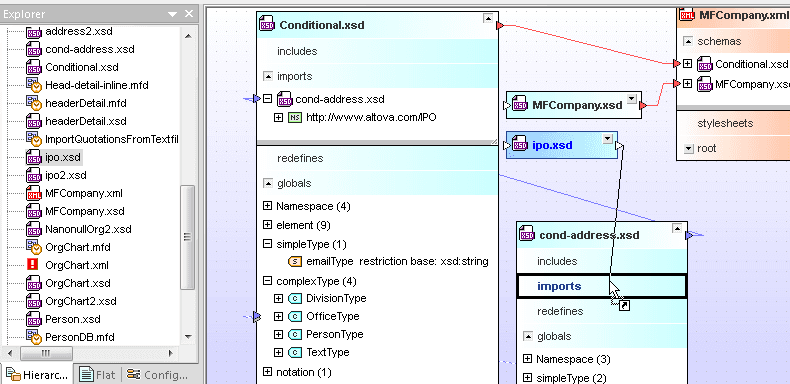Click Head-detail-inline.mfd mapping icon
790x384 pixels.
(34, 86)
